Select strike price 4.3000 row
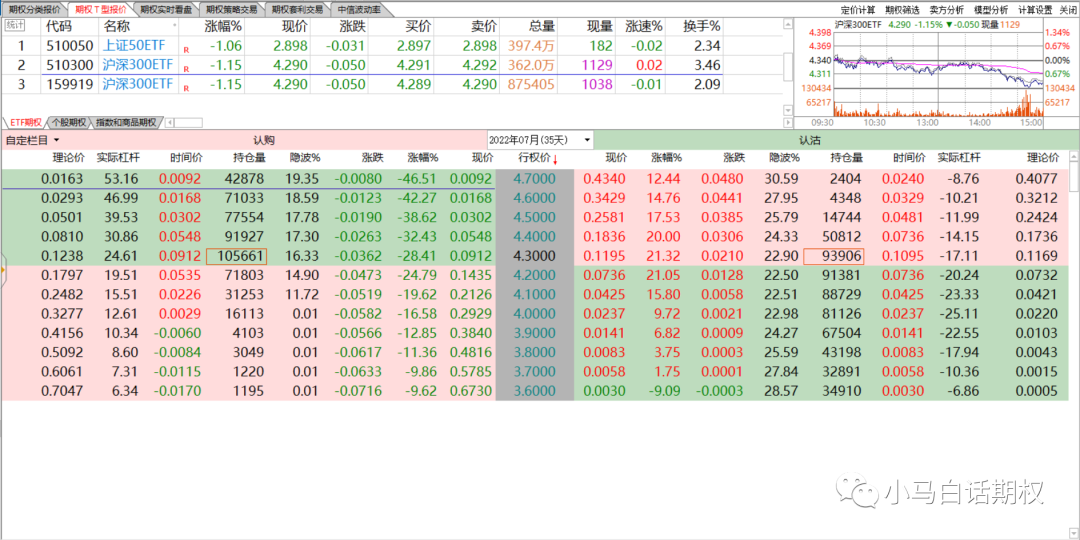 click(534, 256)
